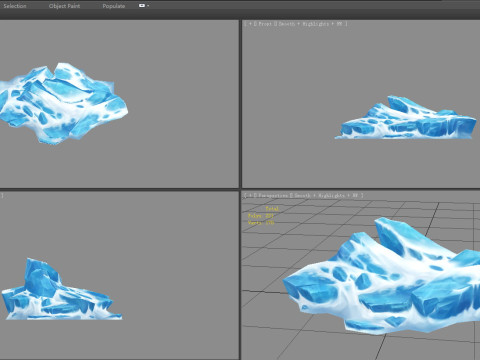This screenshot has height=360, width=480.
Task: Click the Perspective view label menu
Action: tap(273, 196)
